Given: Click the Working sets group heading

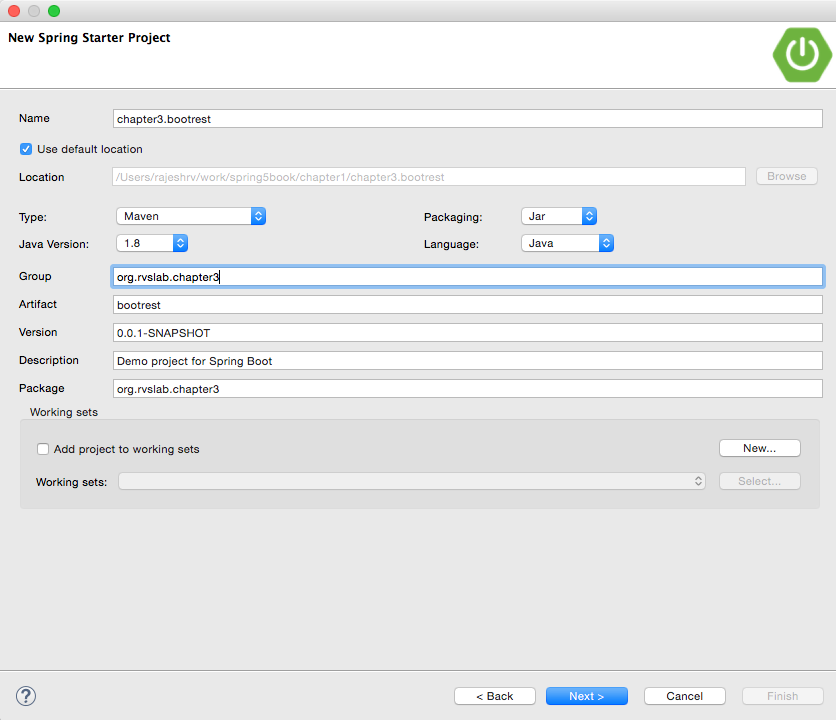Looking at the screenshot, I should (x=64, y=412).
